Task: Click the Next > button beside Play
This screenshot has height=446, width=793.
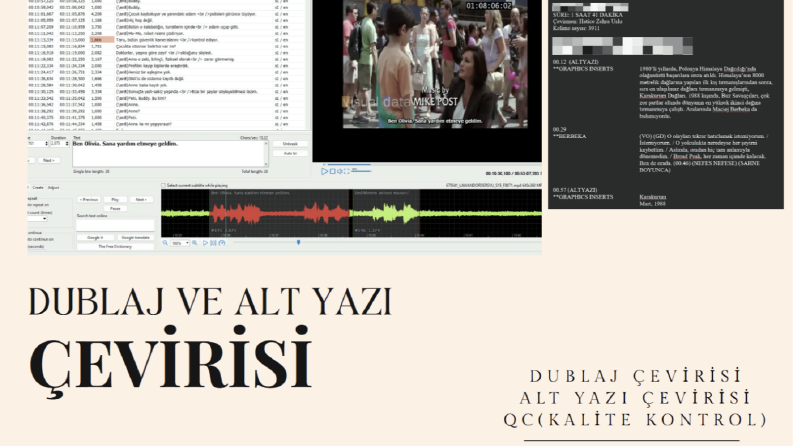Action: (141, 200)
